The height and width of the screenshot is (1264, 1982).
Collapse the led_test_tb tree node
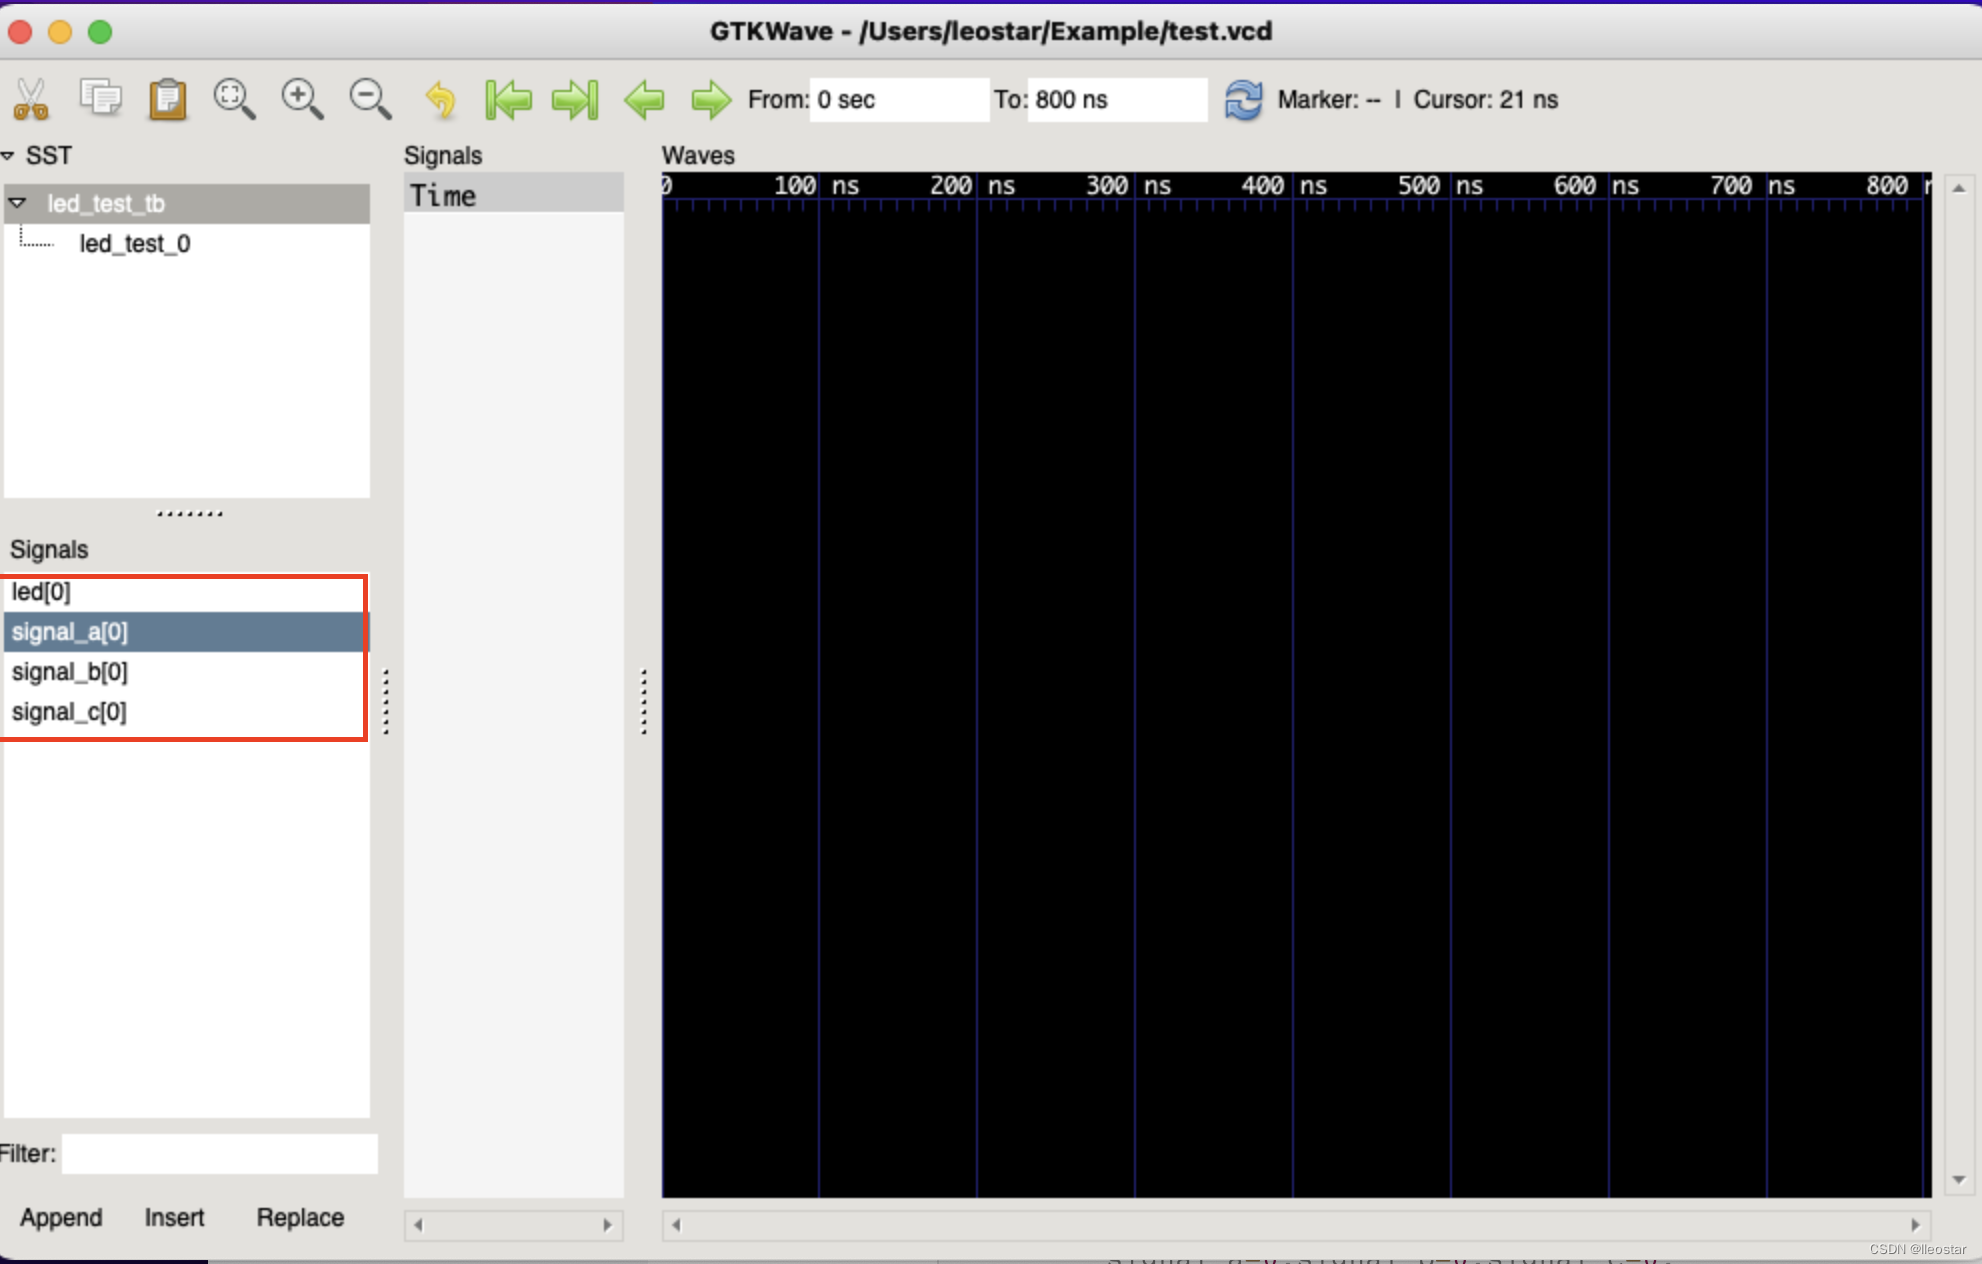click(x=17, y=202)
